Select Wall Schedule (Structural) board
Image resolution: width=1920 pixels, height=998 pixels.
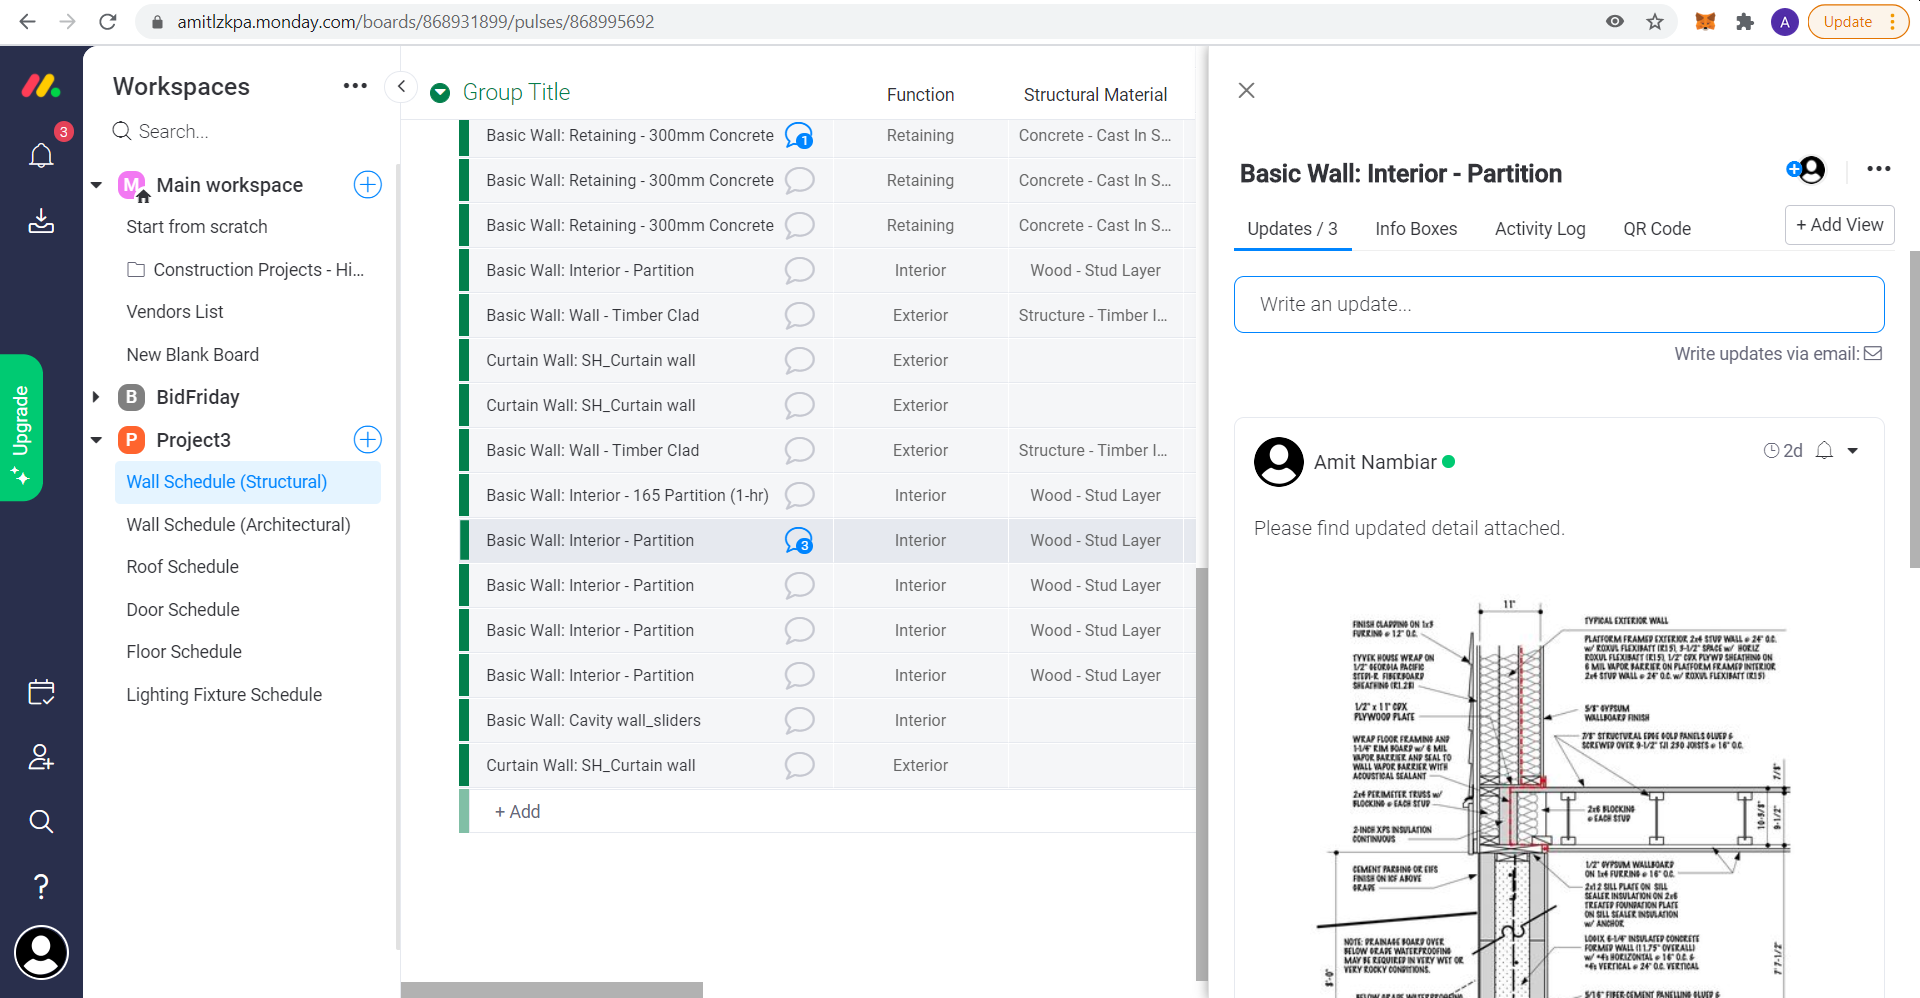point(248,482)
